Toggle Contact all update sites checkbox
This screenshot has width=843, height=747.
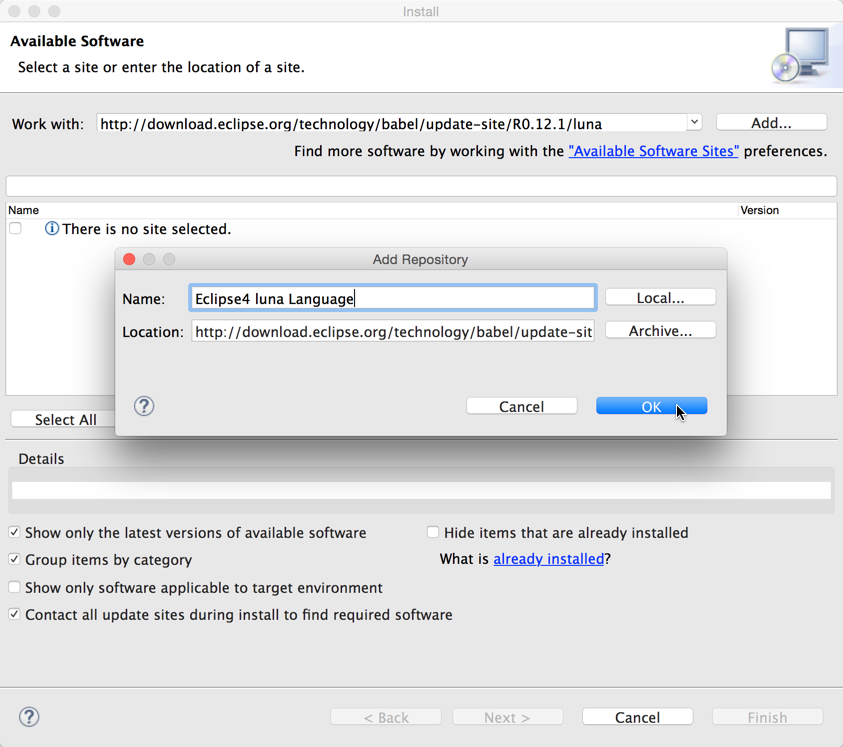(15, 614)
